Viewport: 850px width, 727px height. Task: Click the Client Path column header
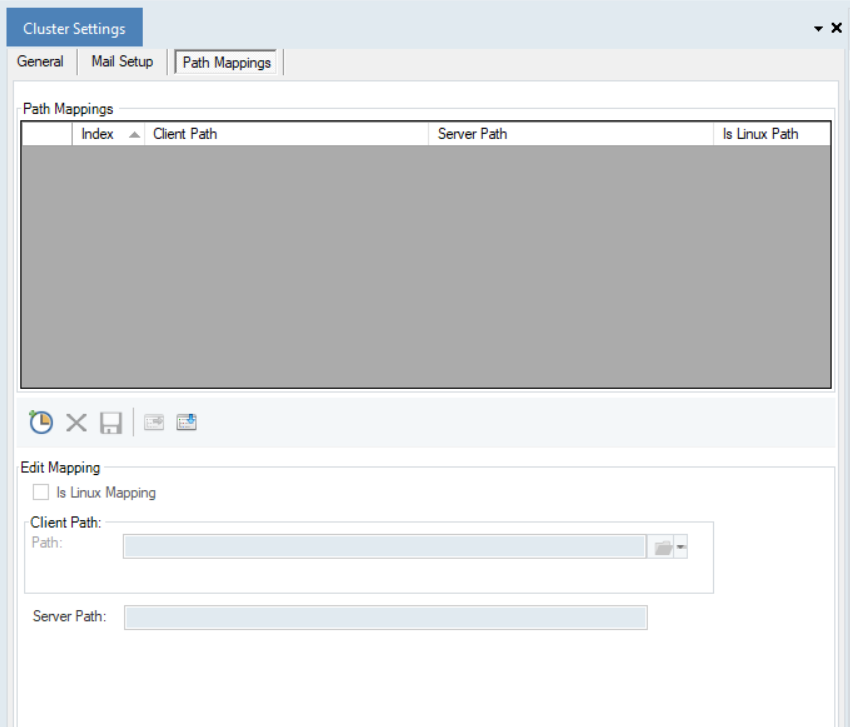click(286, 134)
